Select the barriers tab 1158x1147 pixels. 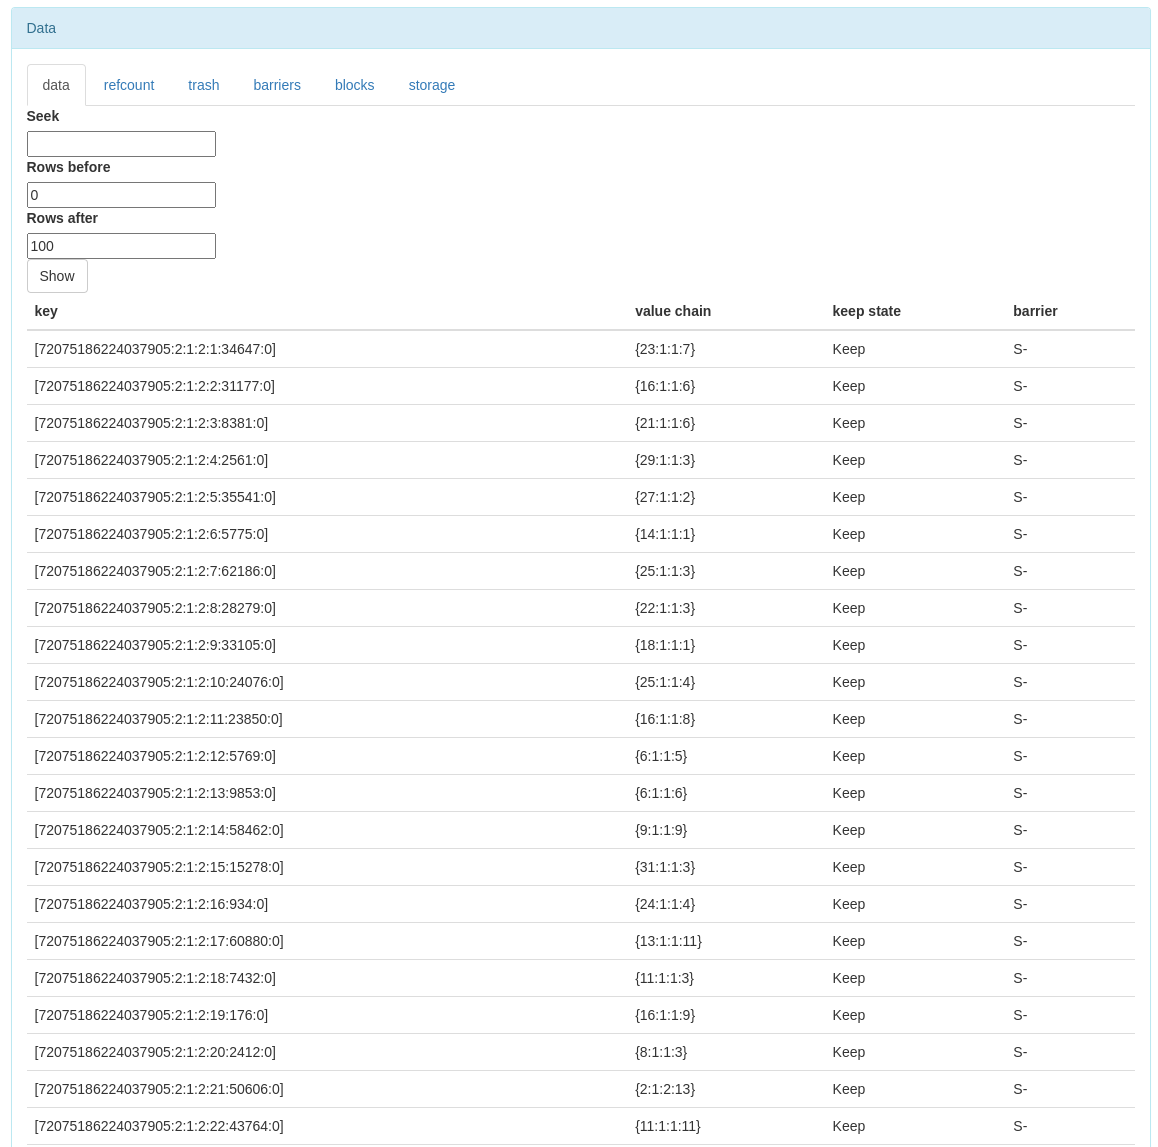276,85
